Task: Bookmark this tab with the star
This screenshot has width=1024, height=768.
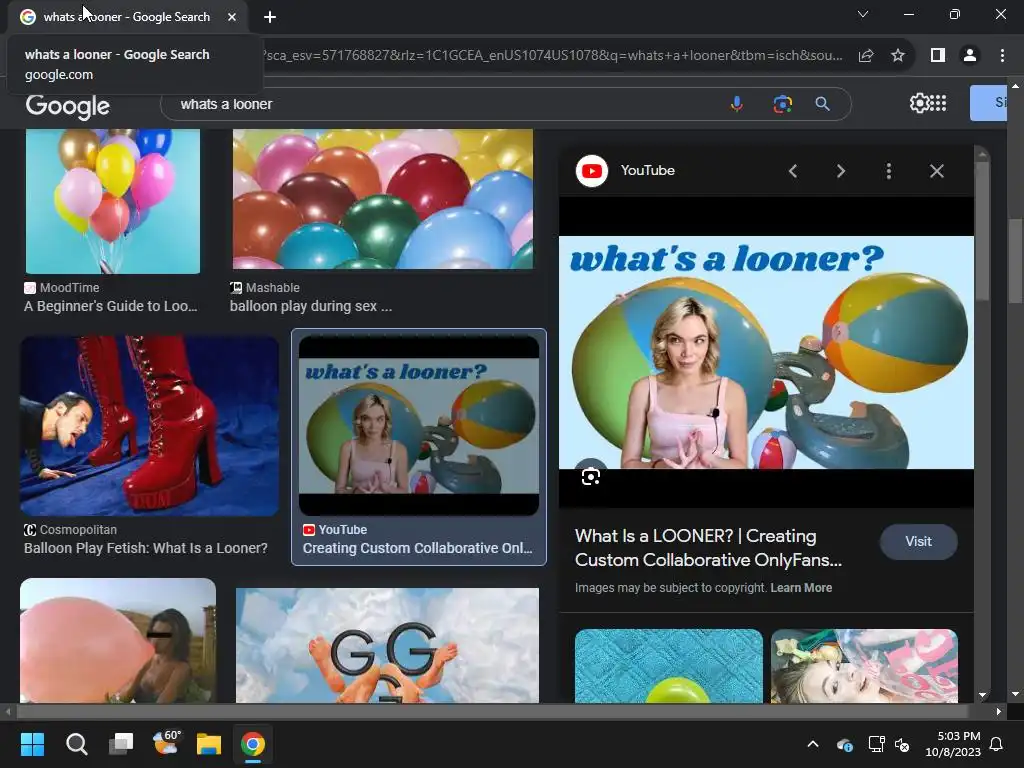Action: (898, 56)
